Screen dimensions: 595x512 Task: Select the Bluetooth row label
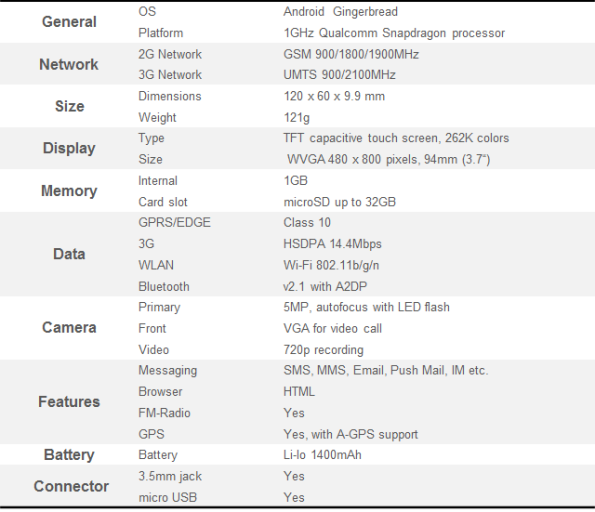(x=164, y=287)
